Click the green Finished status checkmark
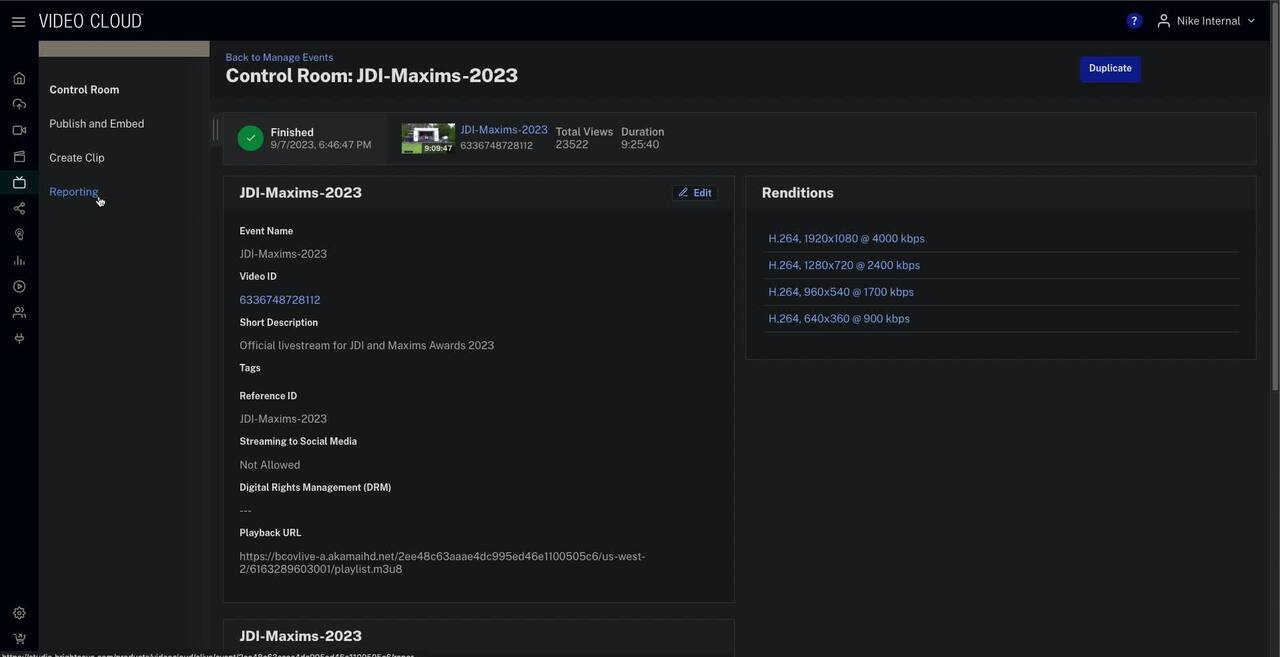 tap(250, 138)
